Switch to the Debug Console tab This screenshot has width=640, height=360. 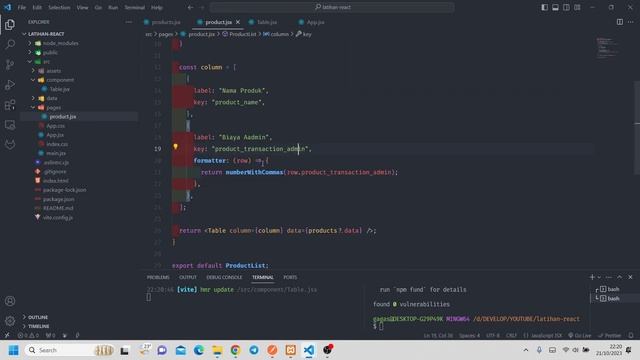click(x=224, y=277)
